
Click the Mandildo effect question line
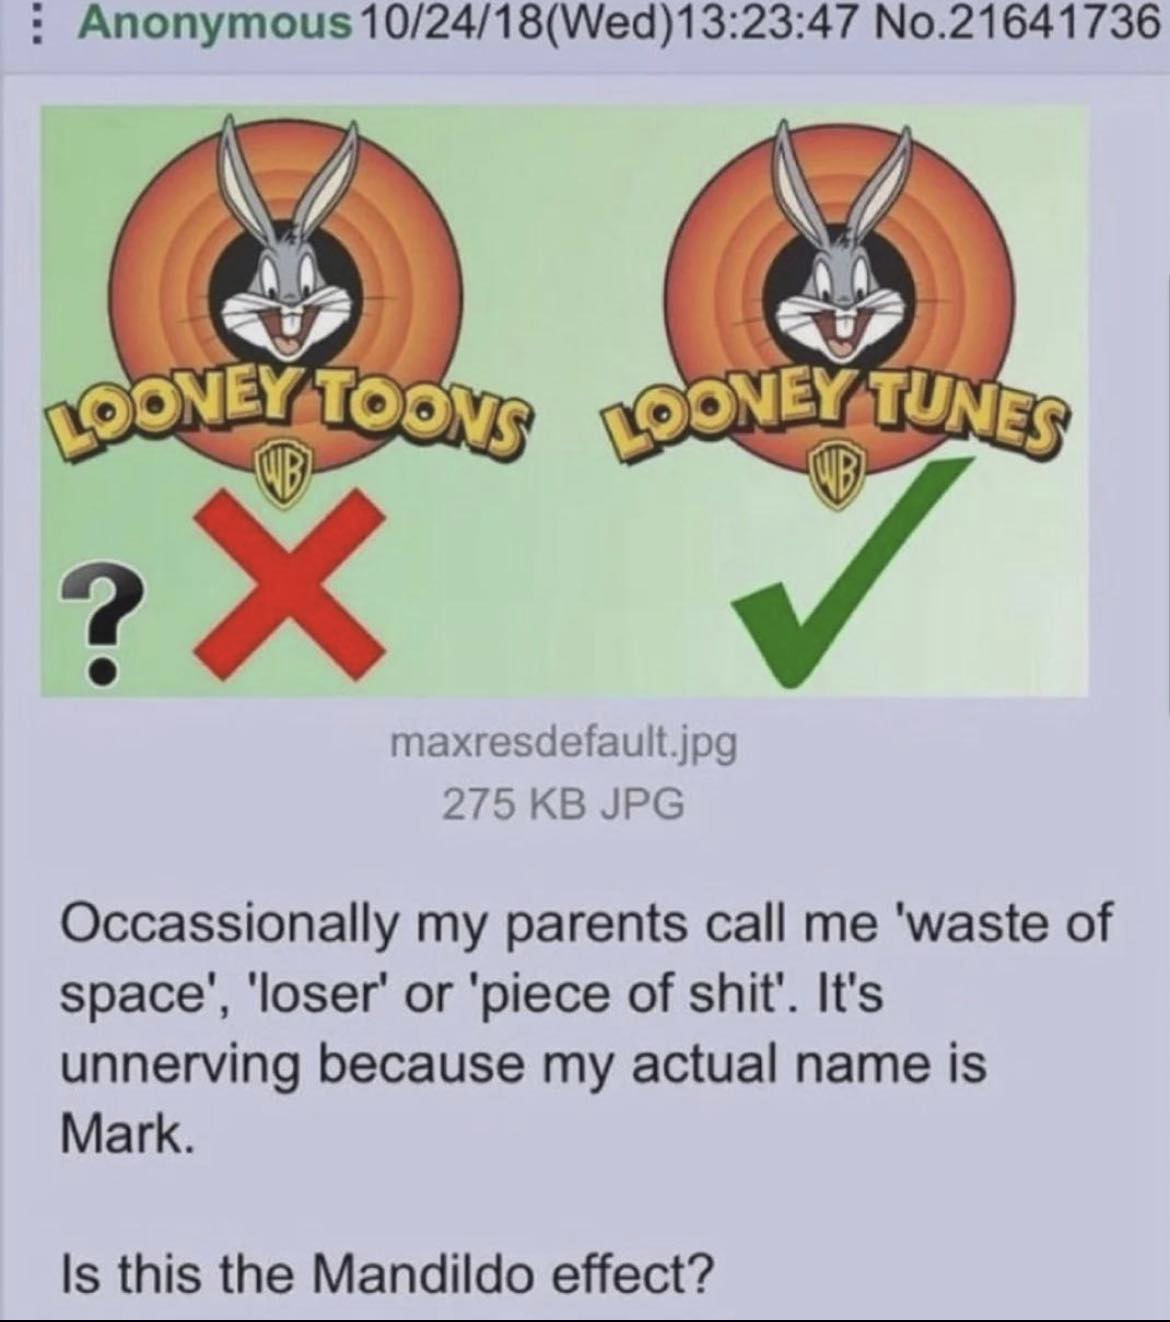[x=388, y=1273]
